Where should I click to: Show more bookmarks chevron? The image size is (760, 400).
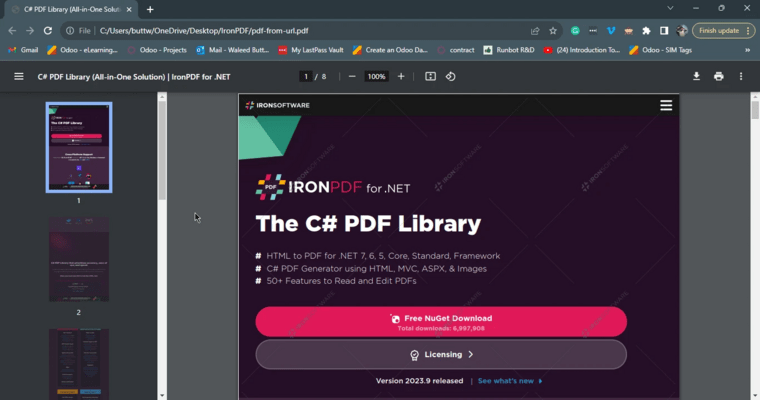tap(747, 50)
